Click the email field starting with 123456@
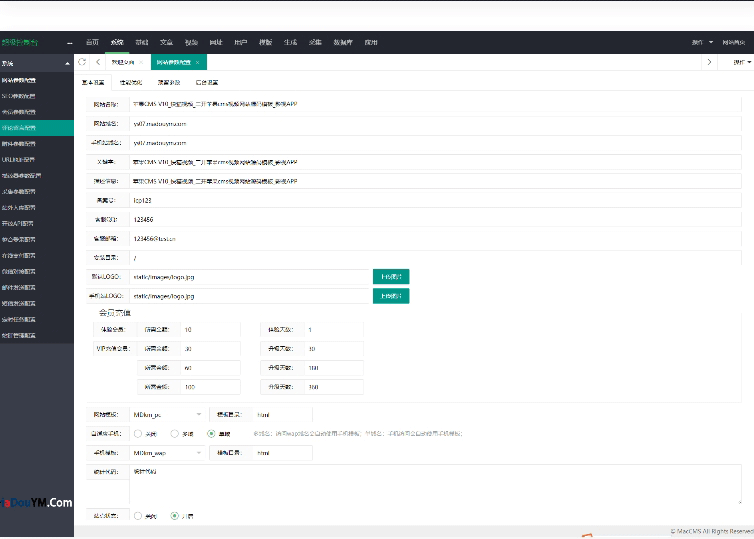754x539 pixels. pyautogui.click(x=435, y=238)
